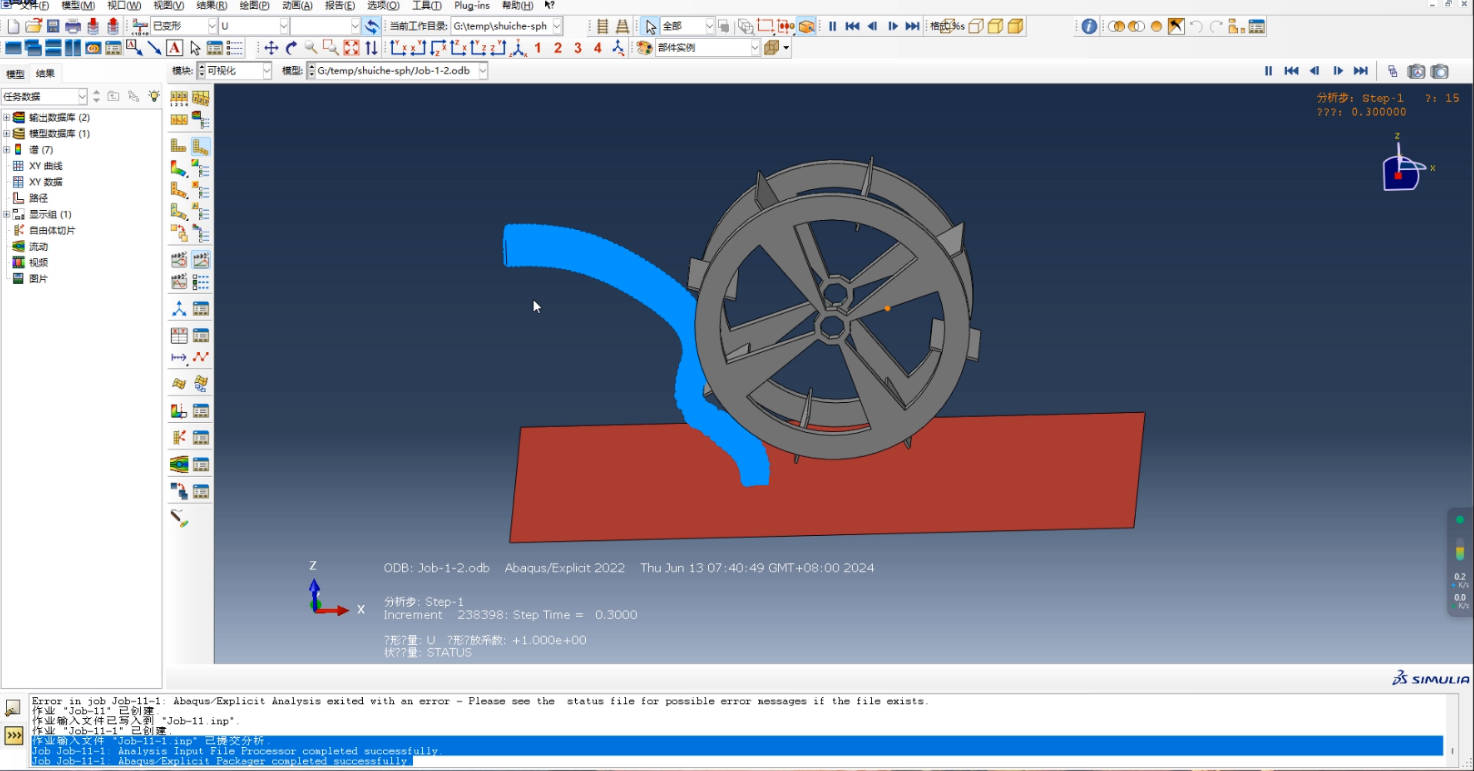Go to next frame in top toolbar

[x=893, y=26]
